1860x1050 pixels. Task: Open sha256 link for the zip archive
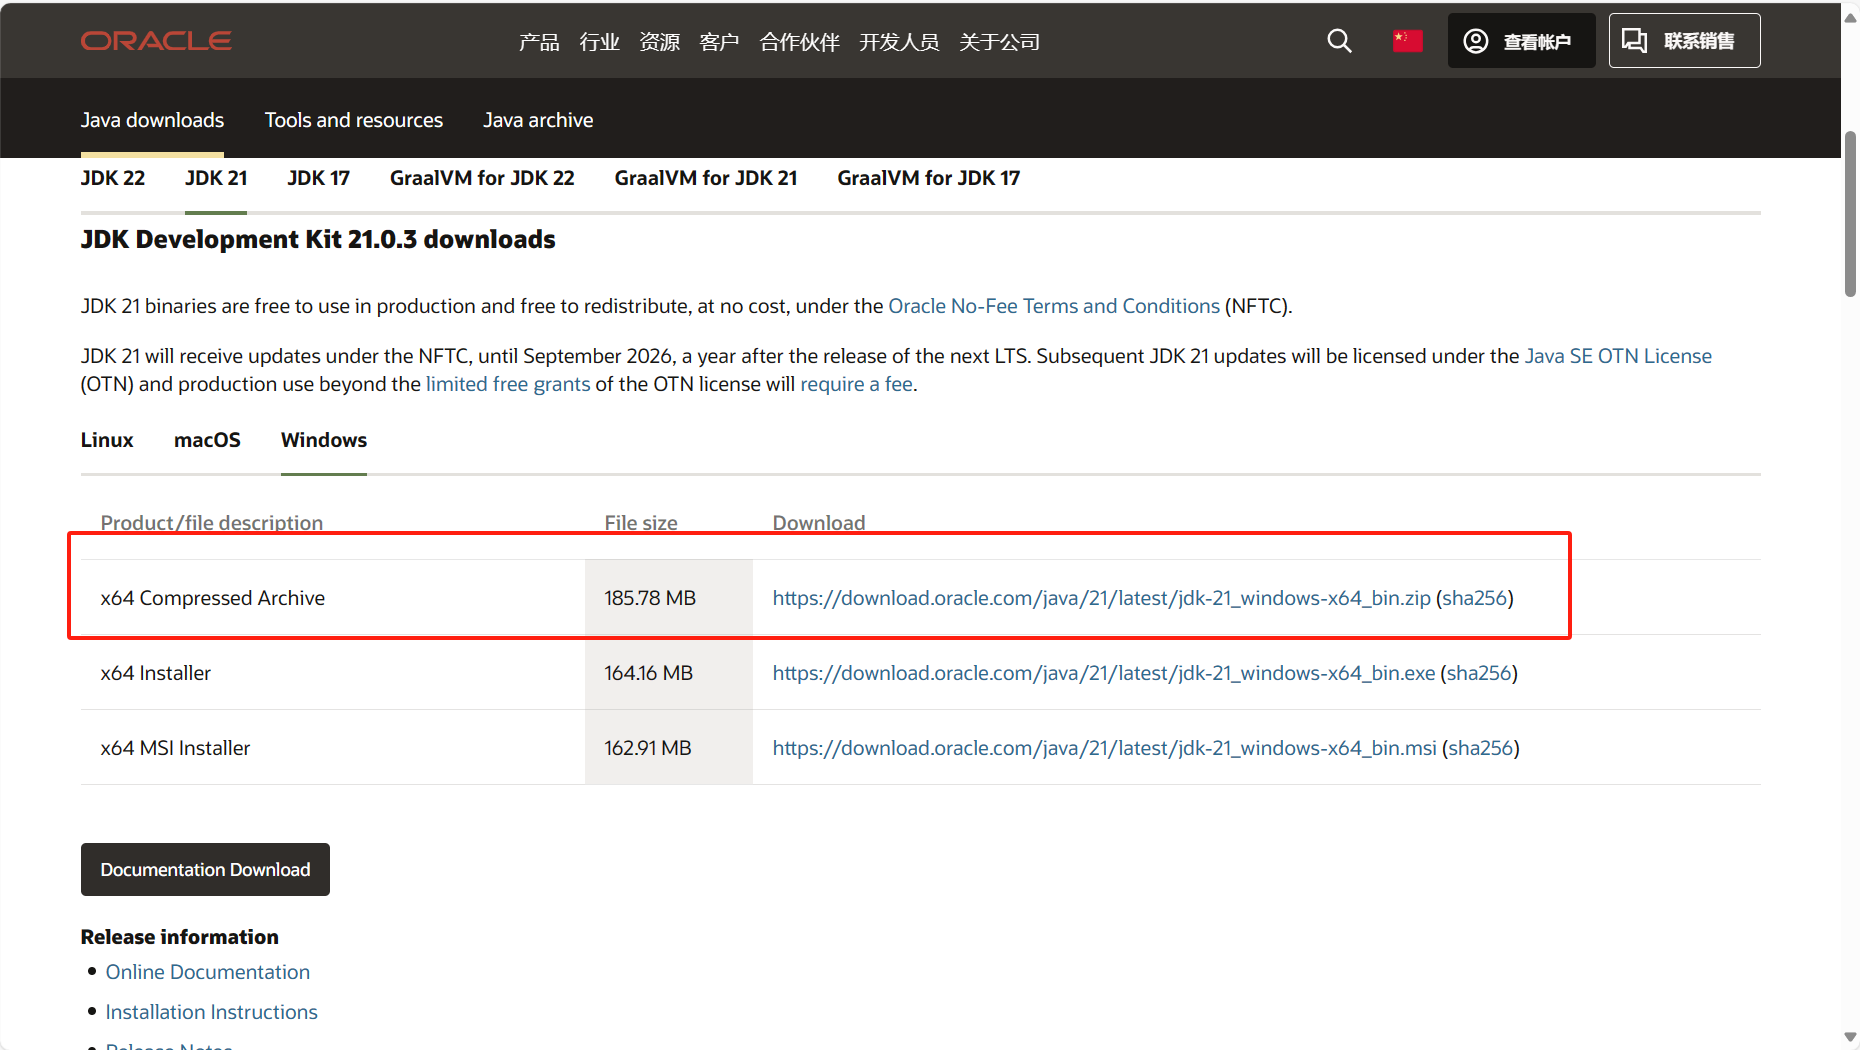pos(1474,598)
